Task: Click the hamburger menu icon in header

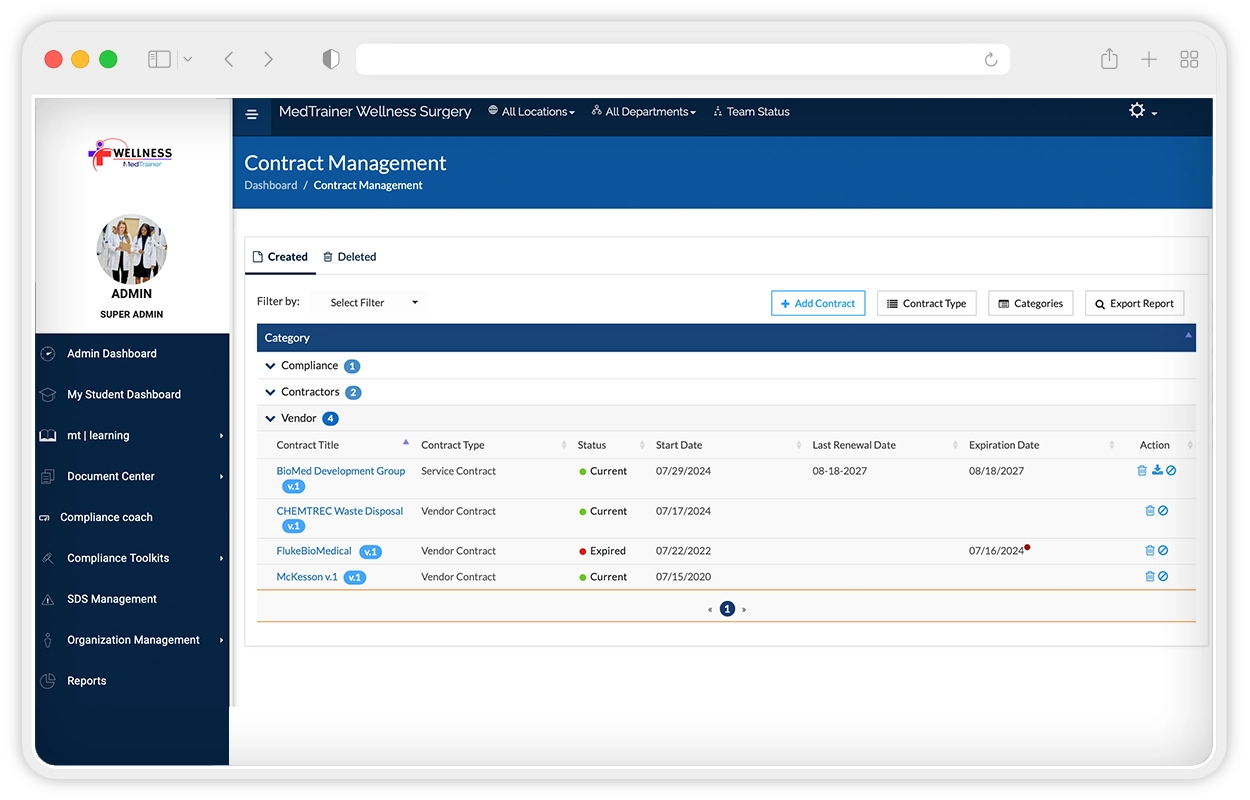Action: pyautogui.click(x=252, y=114)
